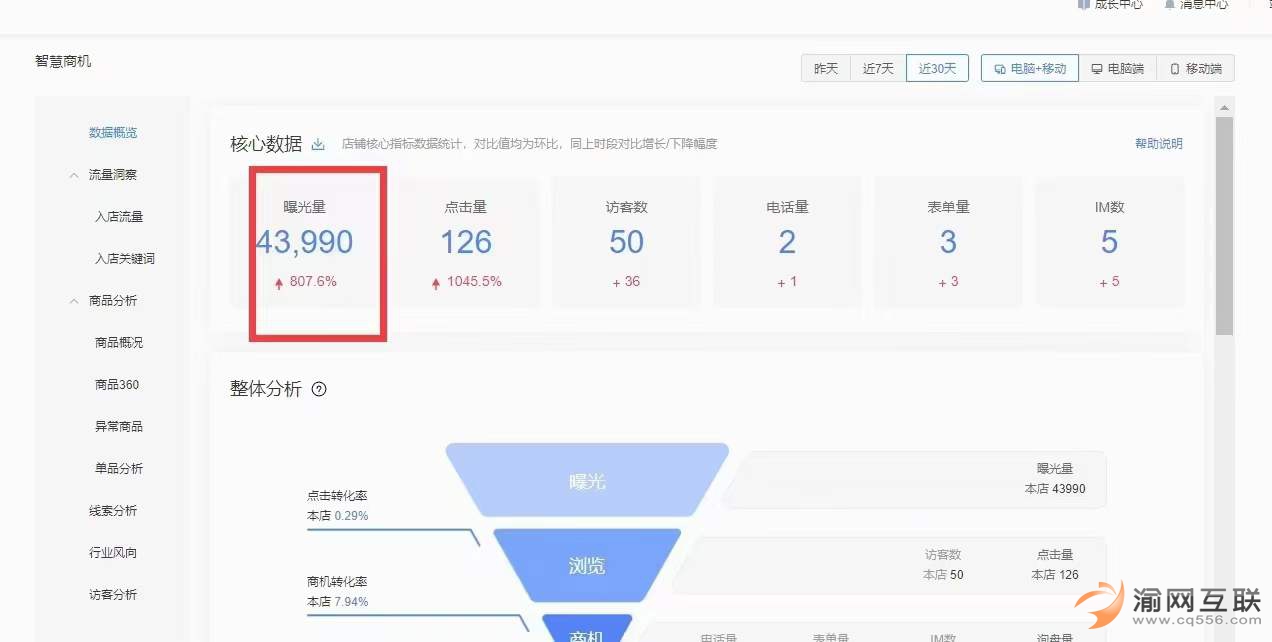The width and height of the screenshot is (1272, 642).
Task: Select the 电脑+移动 device filter
Action: [x=1030, y=69]
